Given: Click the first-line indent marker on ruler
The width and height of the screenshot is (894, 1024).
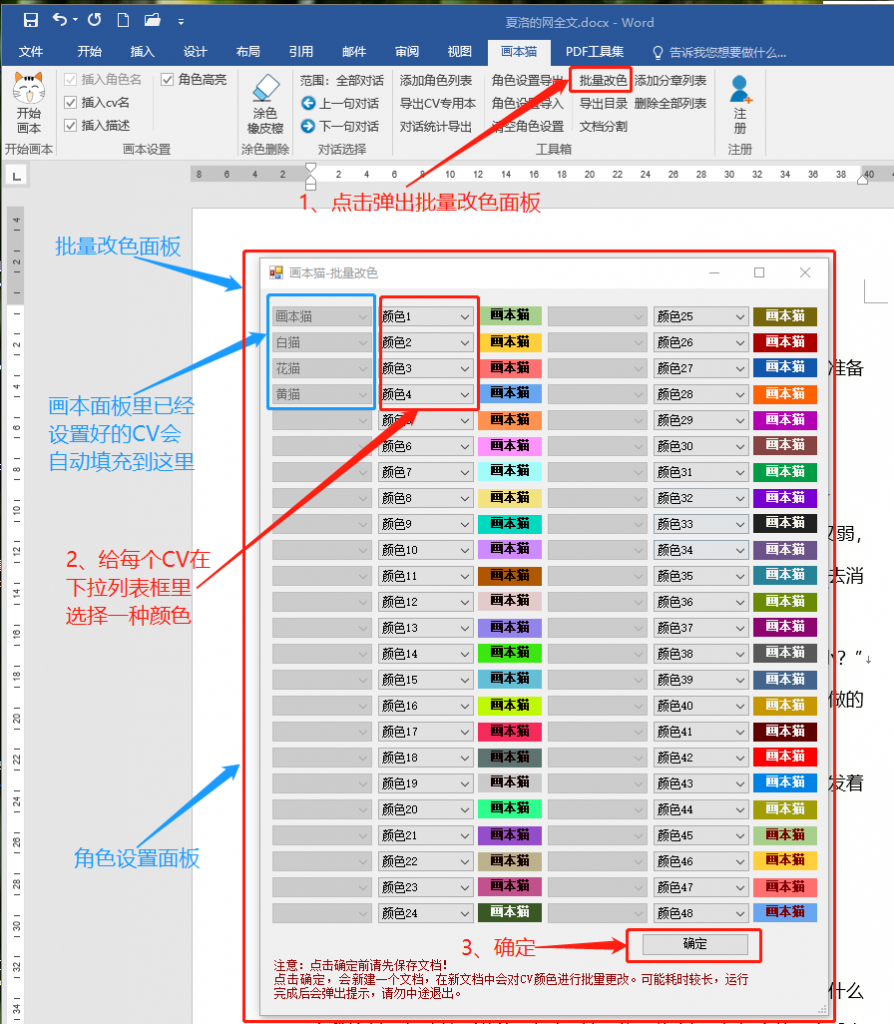Looking at the screenshot, I should [x=311, y=168].
